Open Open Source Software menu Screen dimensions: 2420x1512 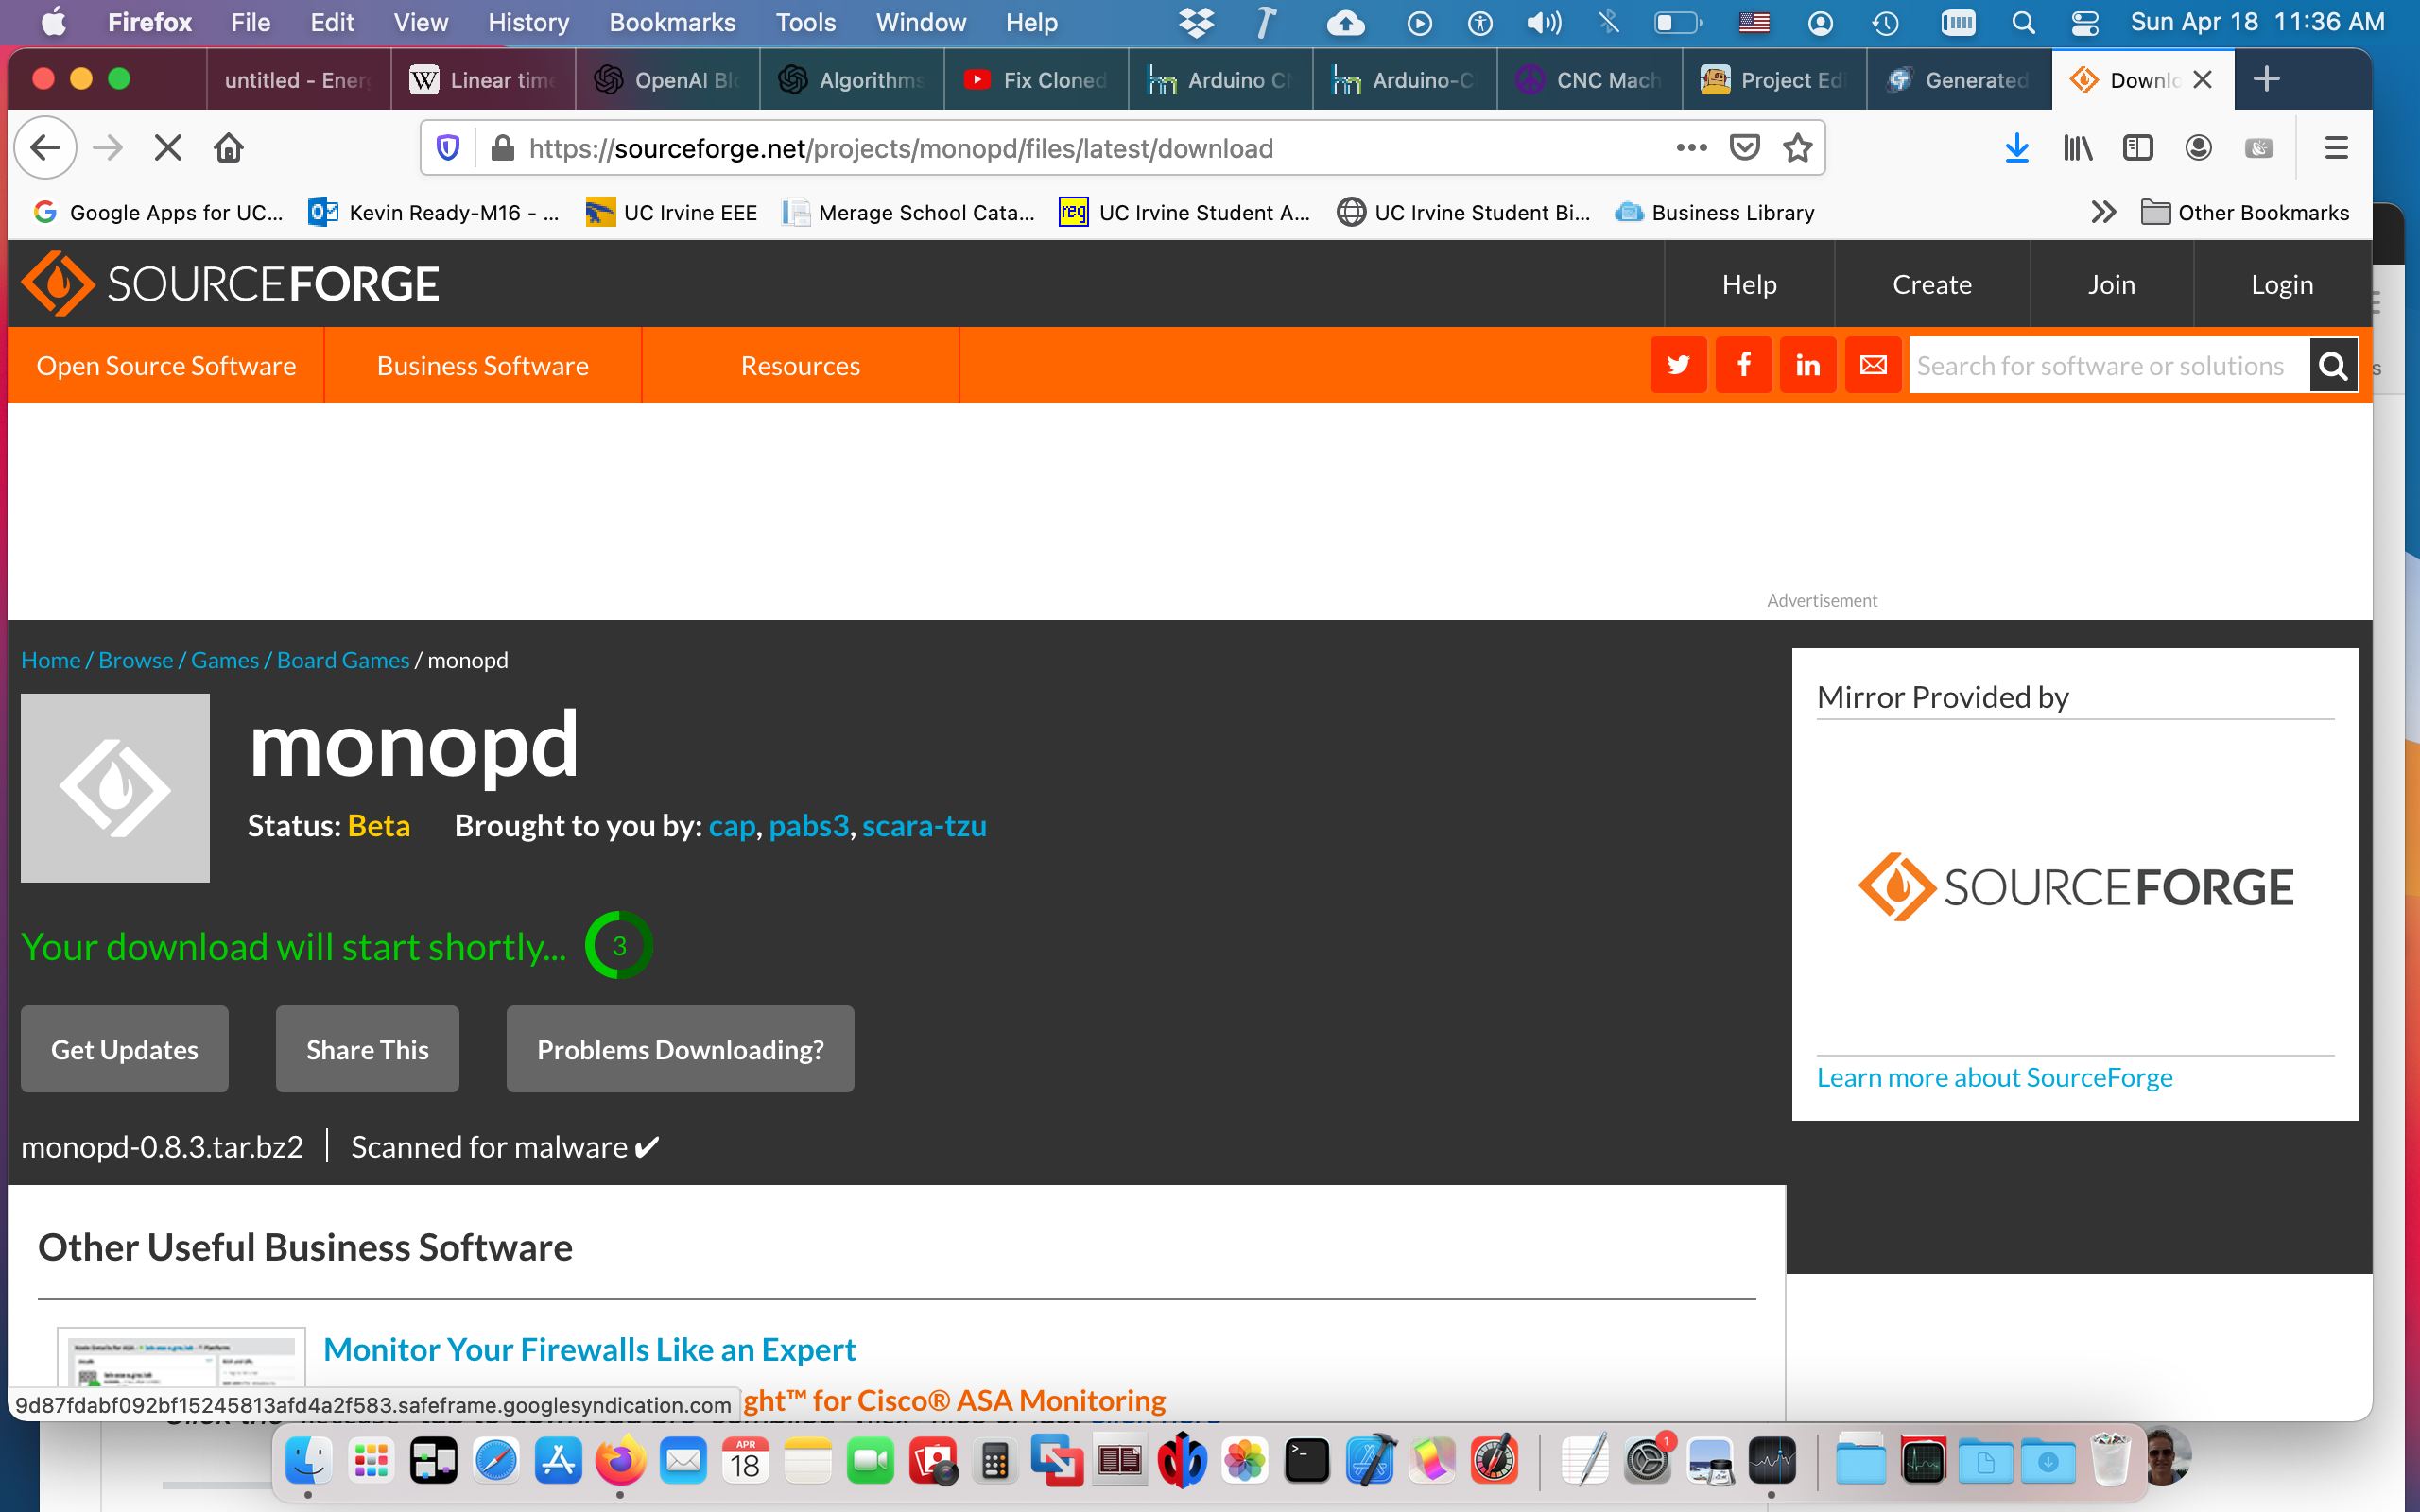click(x=166, y=365)
